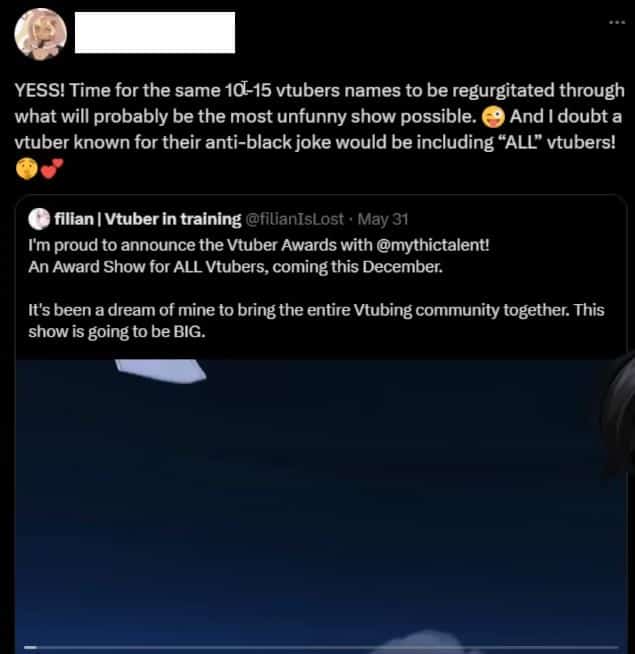Open filian's small avatar in quoted tweet

pos(39,219)
